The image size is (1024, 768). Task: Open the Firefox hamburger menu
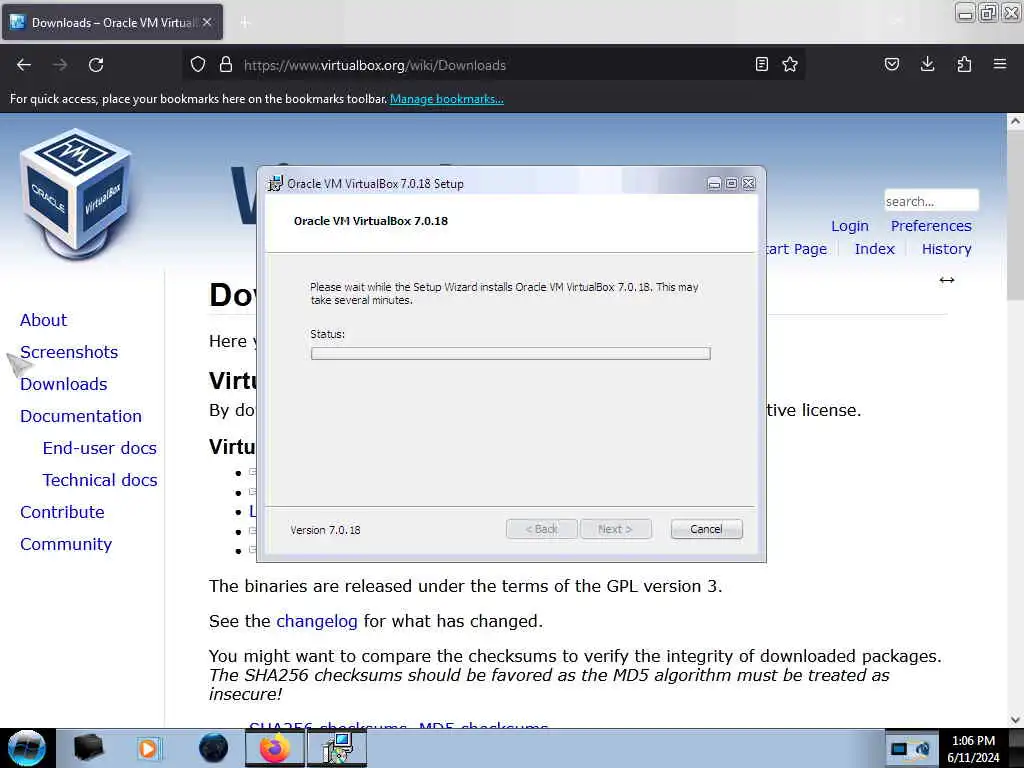coord(1000,64)
